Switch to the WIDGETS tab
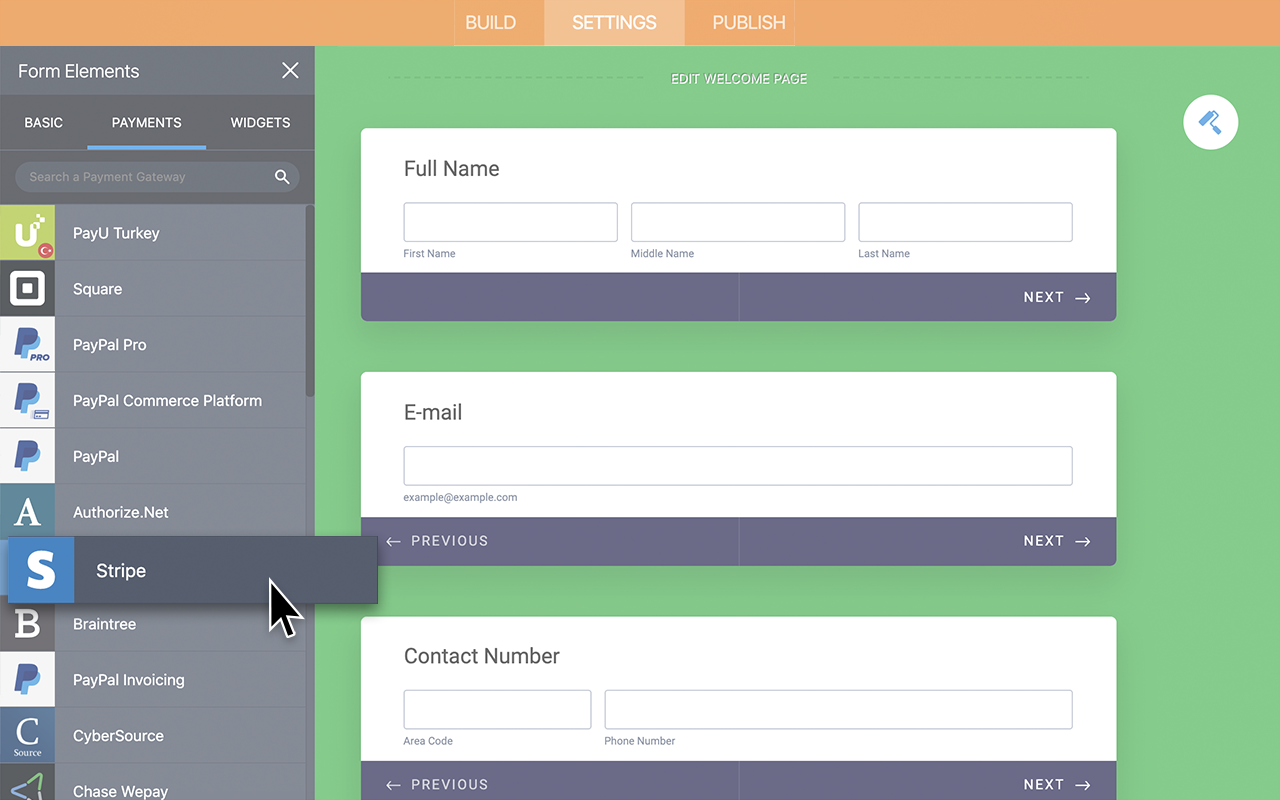The height and width of the screenshot is (800, 1280). click(x=260, y=122)
